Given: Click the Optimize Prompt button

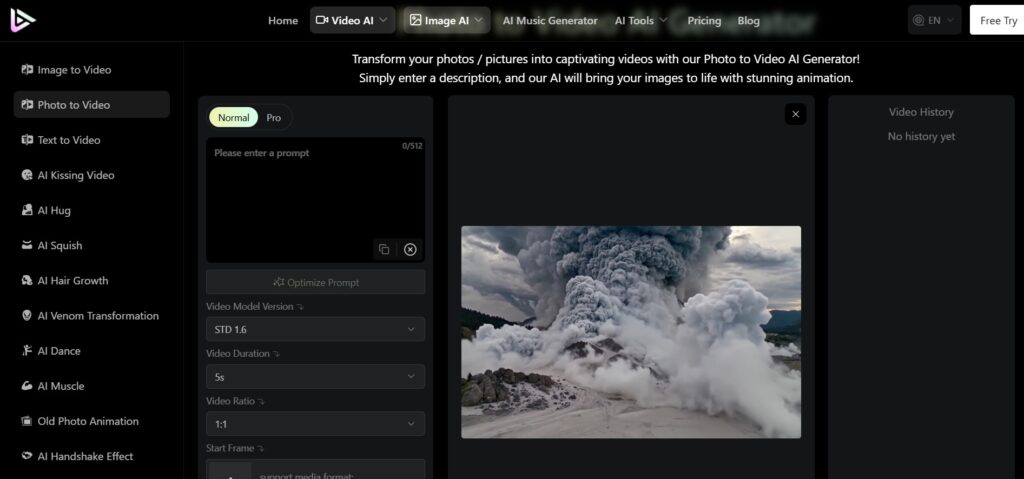Looking at the screenshot, I should pyautogui.click(x=315, y=282).
